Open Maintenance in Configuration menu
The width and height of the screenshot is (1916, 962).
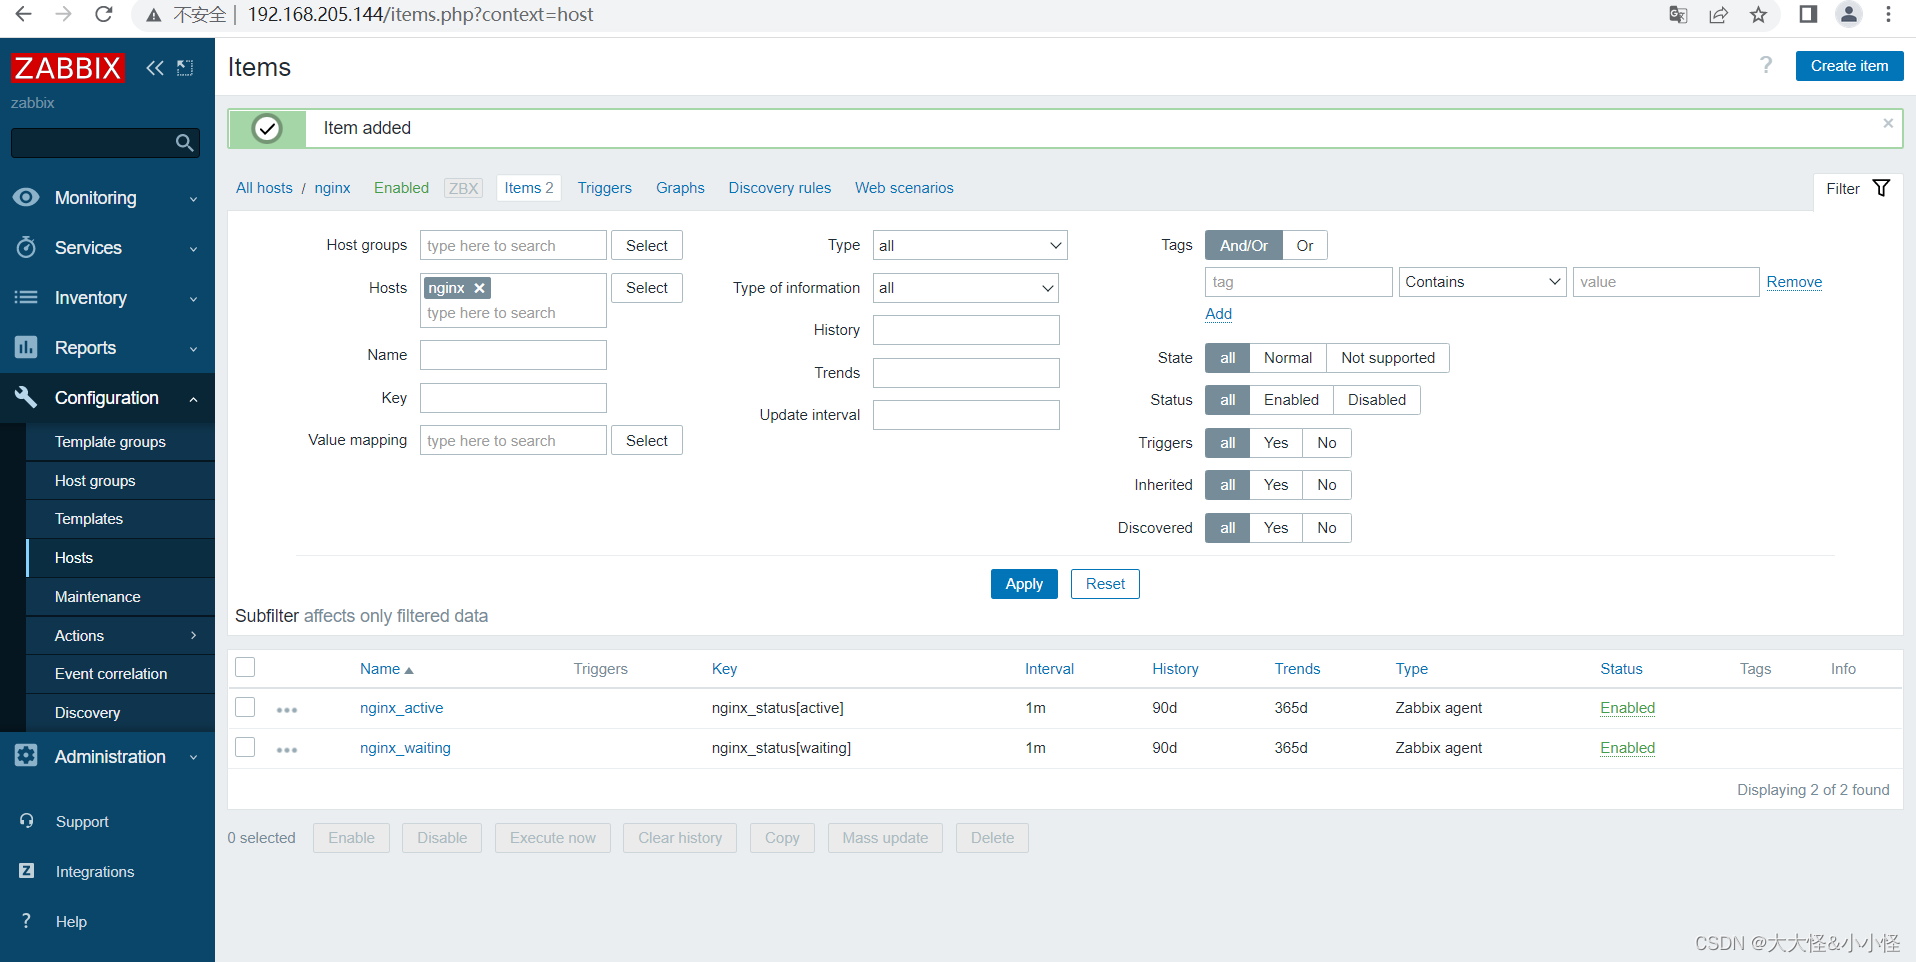point(120,597)
